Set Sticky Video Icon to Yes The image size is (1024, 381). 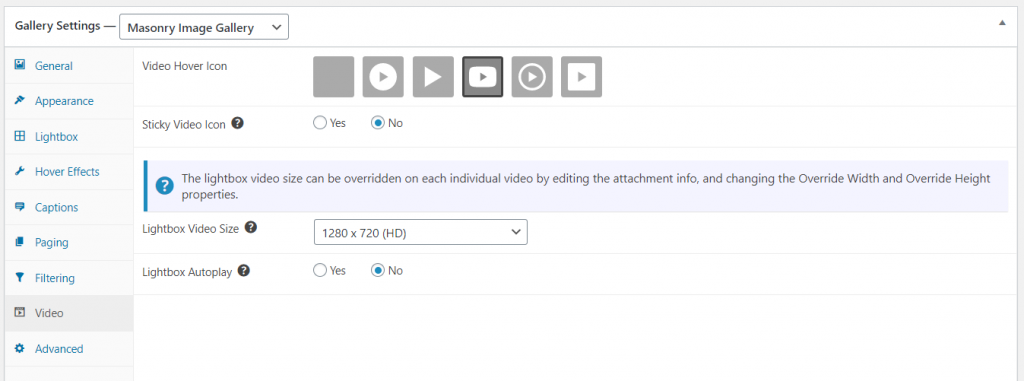coord(320,122)
